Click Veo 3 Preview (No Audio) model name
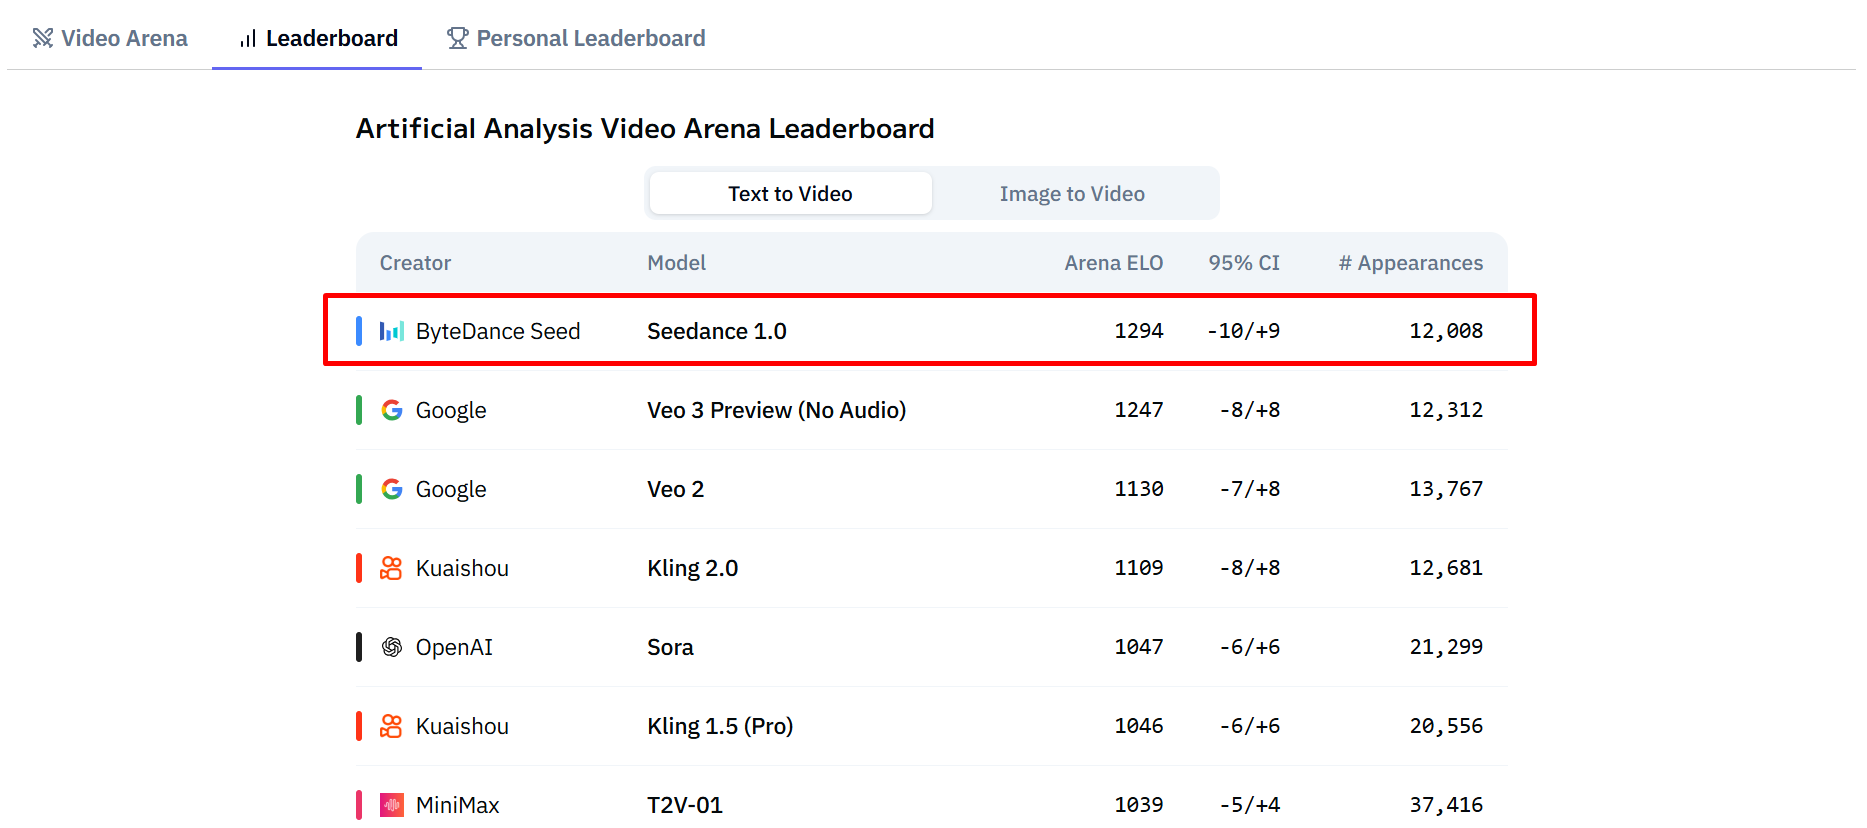Image resolution: width=1867 pixels, height=828 pixels. pyautogui.click(x=776, y=410)
